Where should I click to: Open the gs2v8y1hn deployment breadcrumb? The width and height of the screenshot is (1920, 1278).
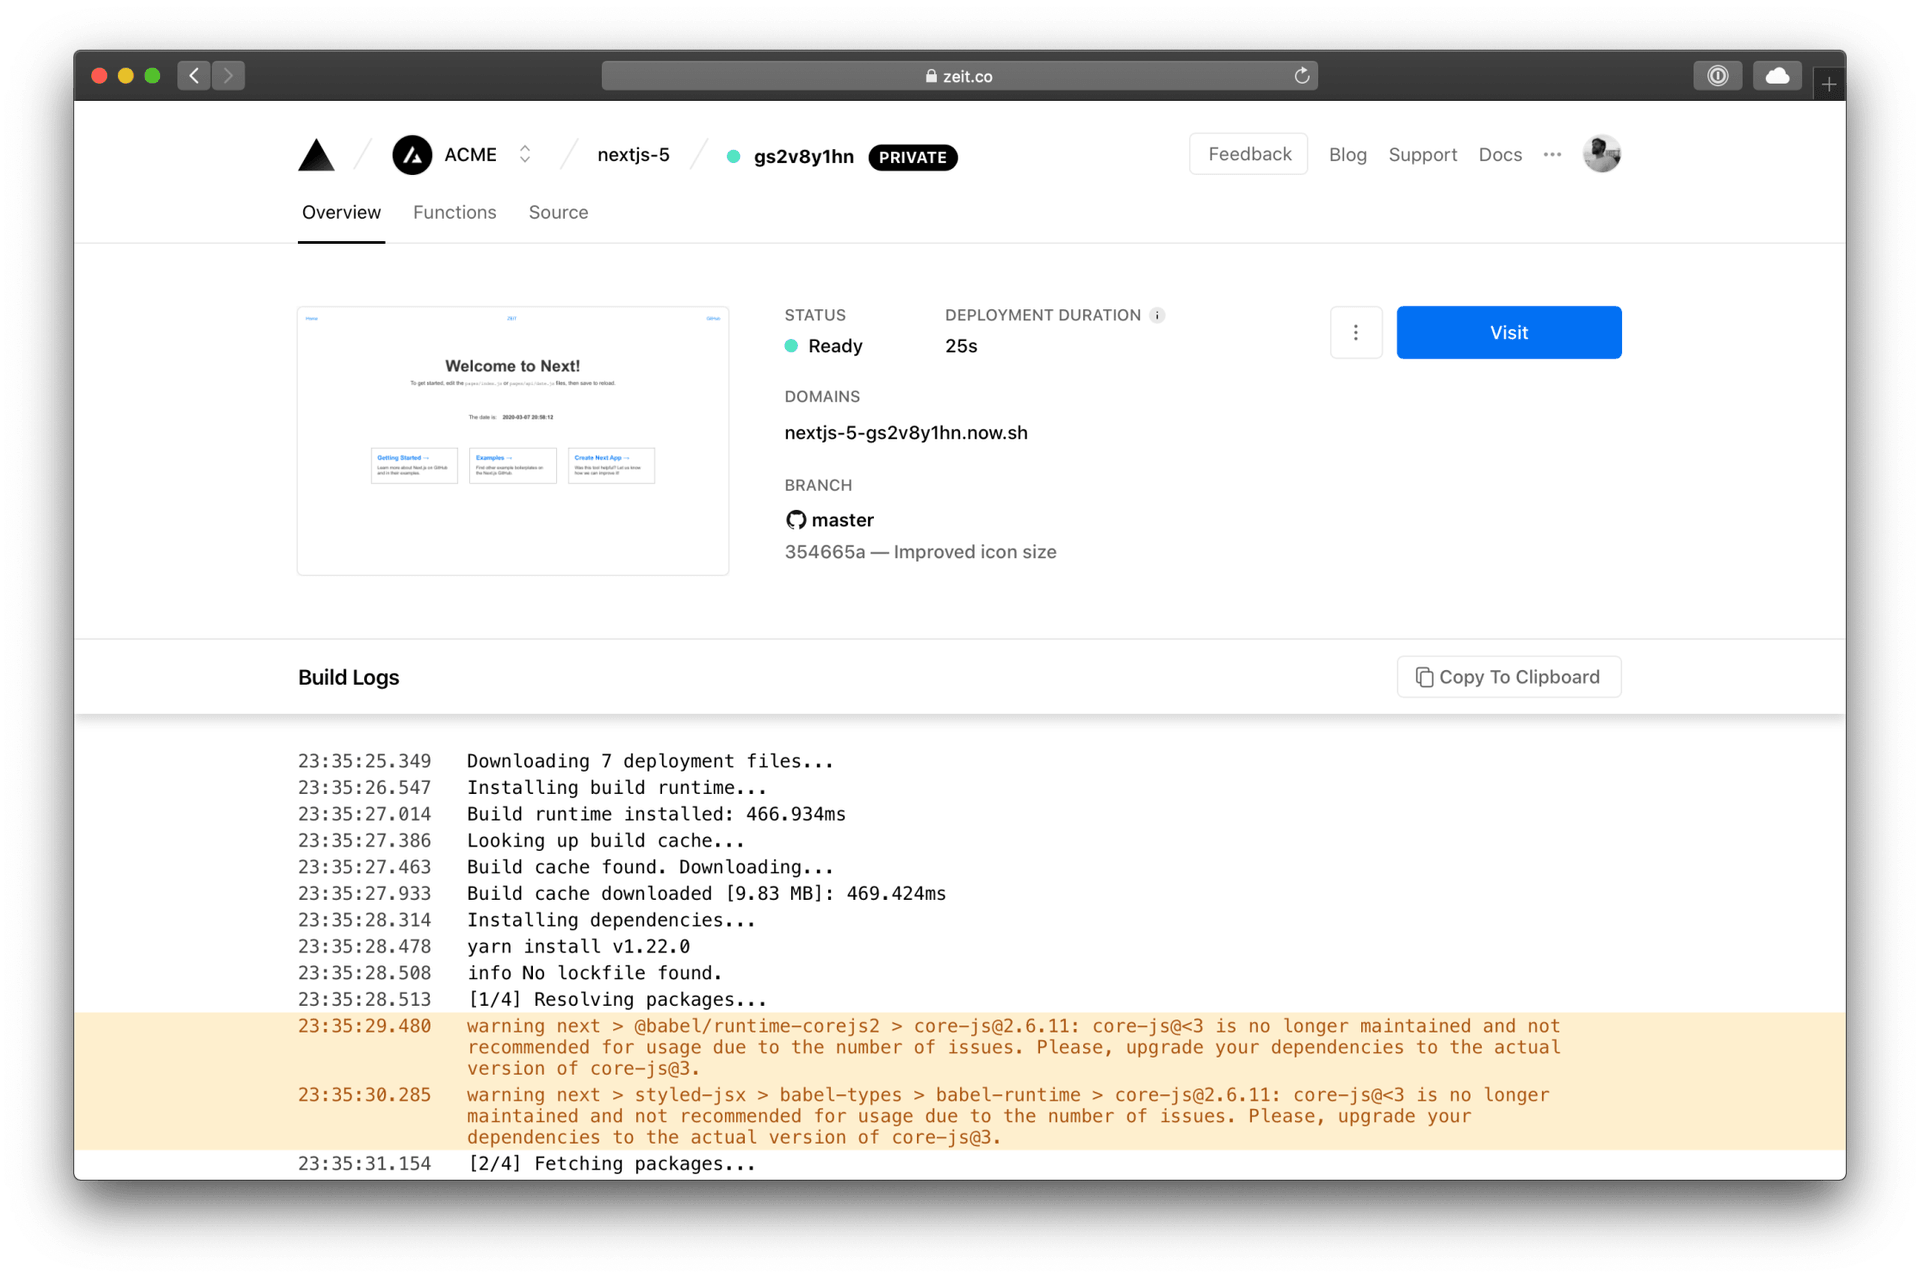coord(803,157)
